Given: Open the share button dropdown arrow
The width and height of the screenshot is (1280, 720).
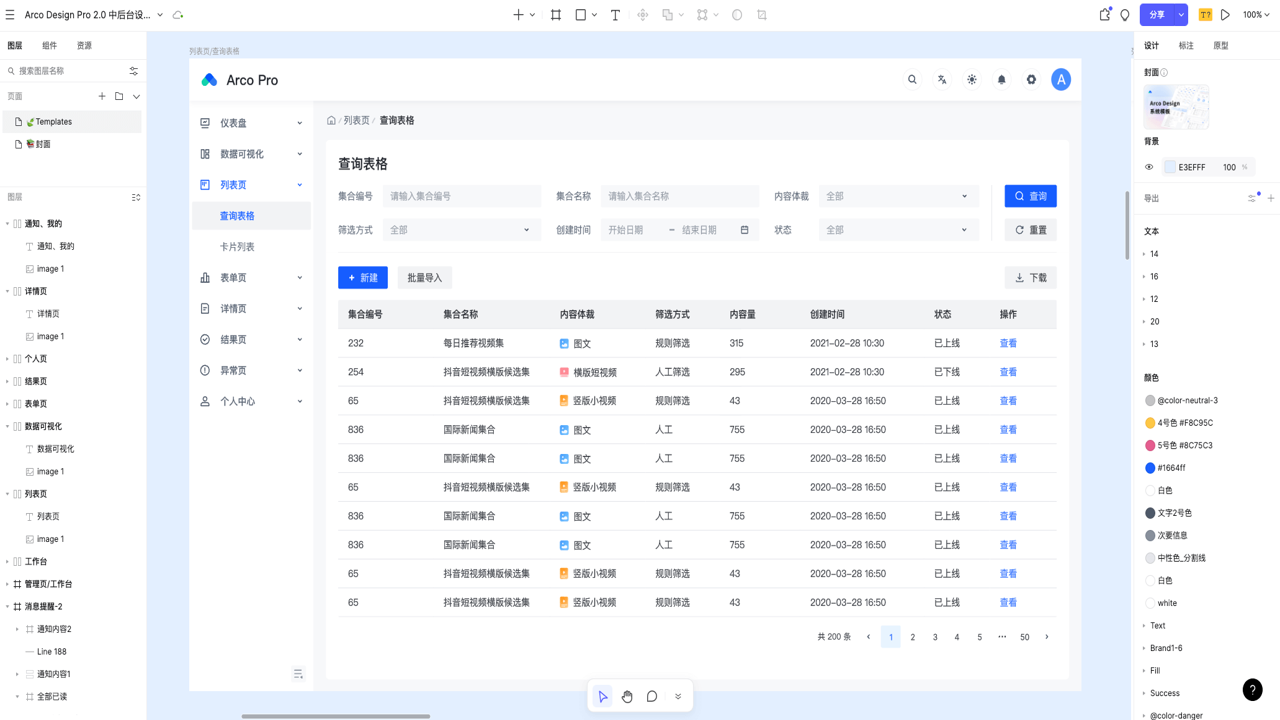Looking at the screenshot, I should [1181, 15].
